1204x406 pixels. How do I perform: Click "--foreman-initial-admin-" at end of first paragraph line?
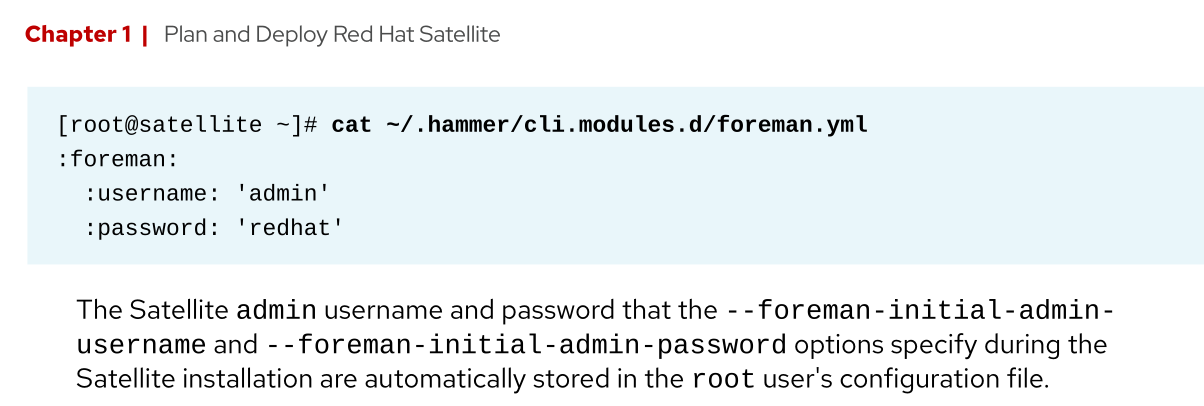pyautogui.click(x=920, y=310)
